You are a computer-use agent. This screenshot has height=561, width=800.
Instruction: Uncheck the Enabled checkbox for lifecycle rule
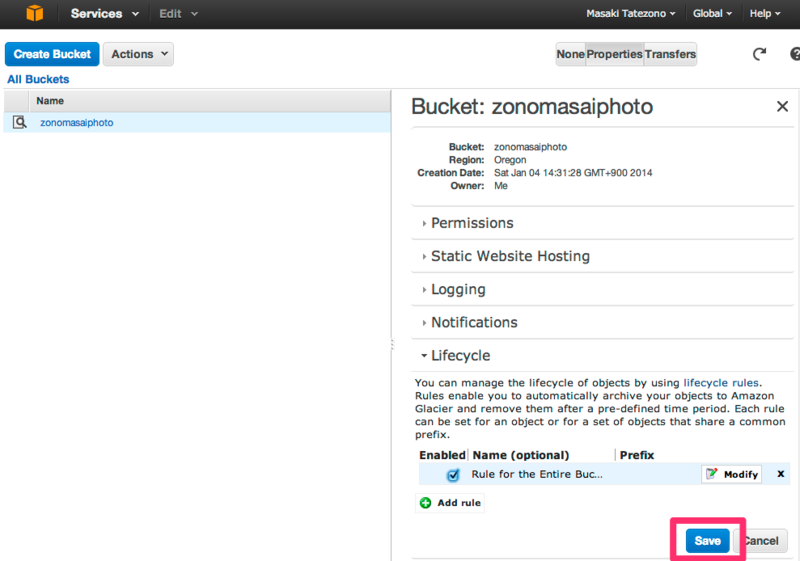(x=453, y=475)
